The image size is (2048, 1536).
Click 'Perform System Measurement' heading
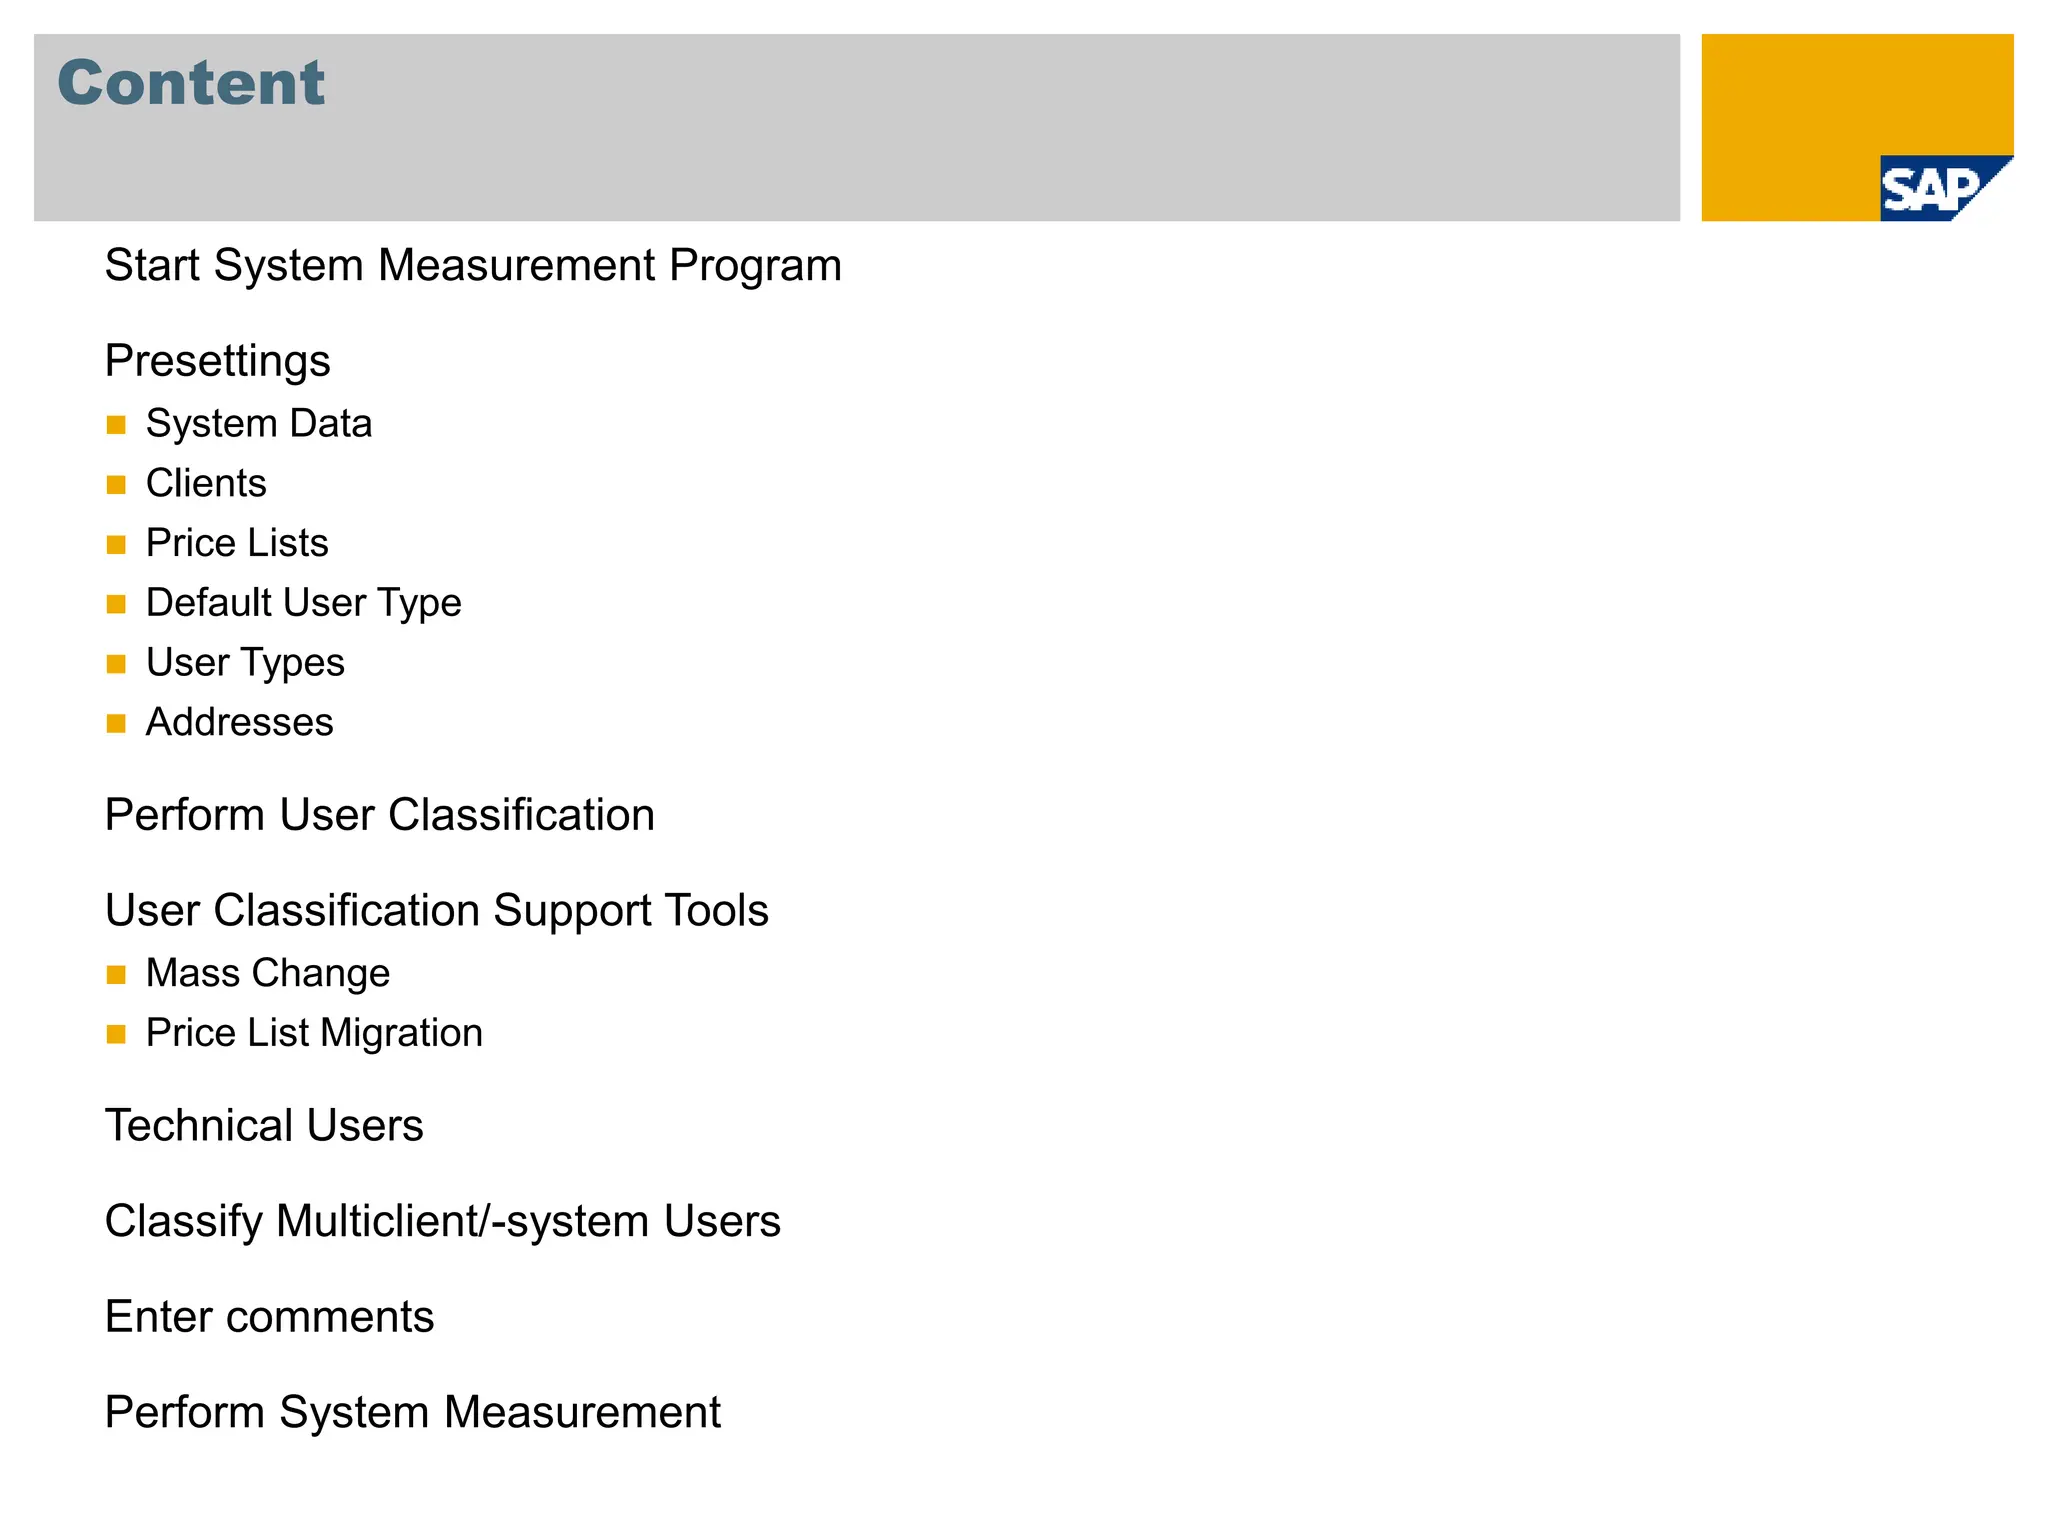pyautogui.click(x=413, y=1413)
